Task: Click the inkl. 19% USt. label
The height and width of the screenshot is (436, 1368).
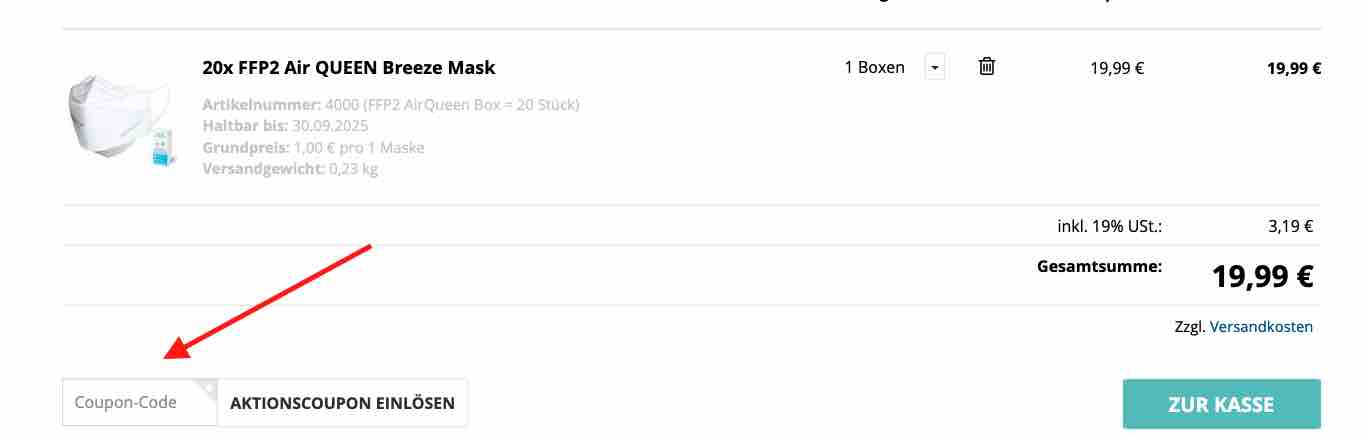Action: [1109, 226]
